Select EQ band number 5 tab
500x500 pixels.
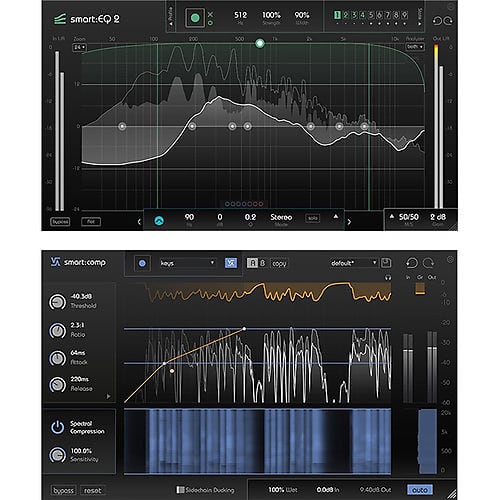371,15
